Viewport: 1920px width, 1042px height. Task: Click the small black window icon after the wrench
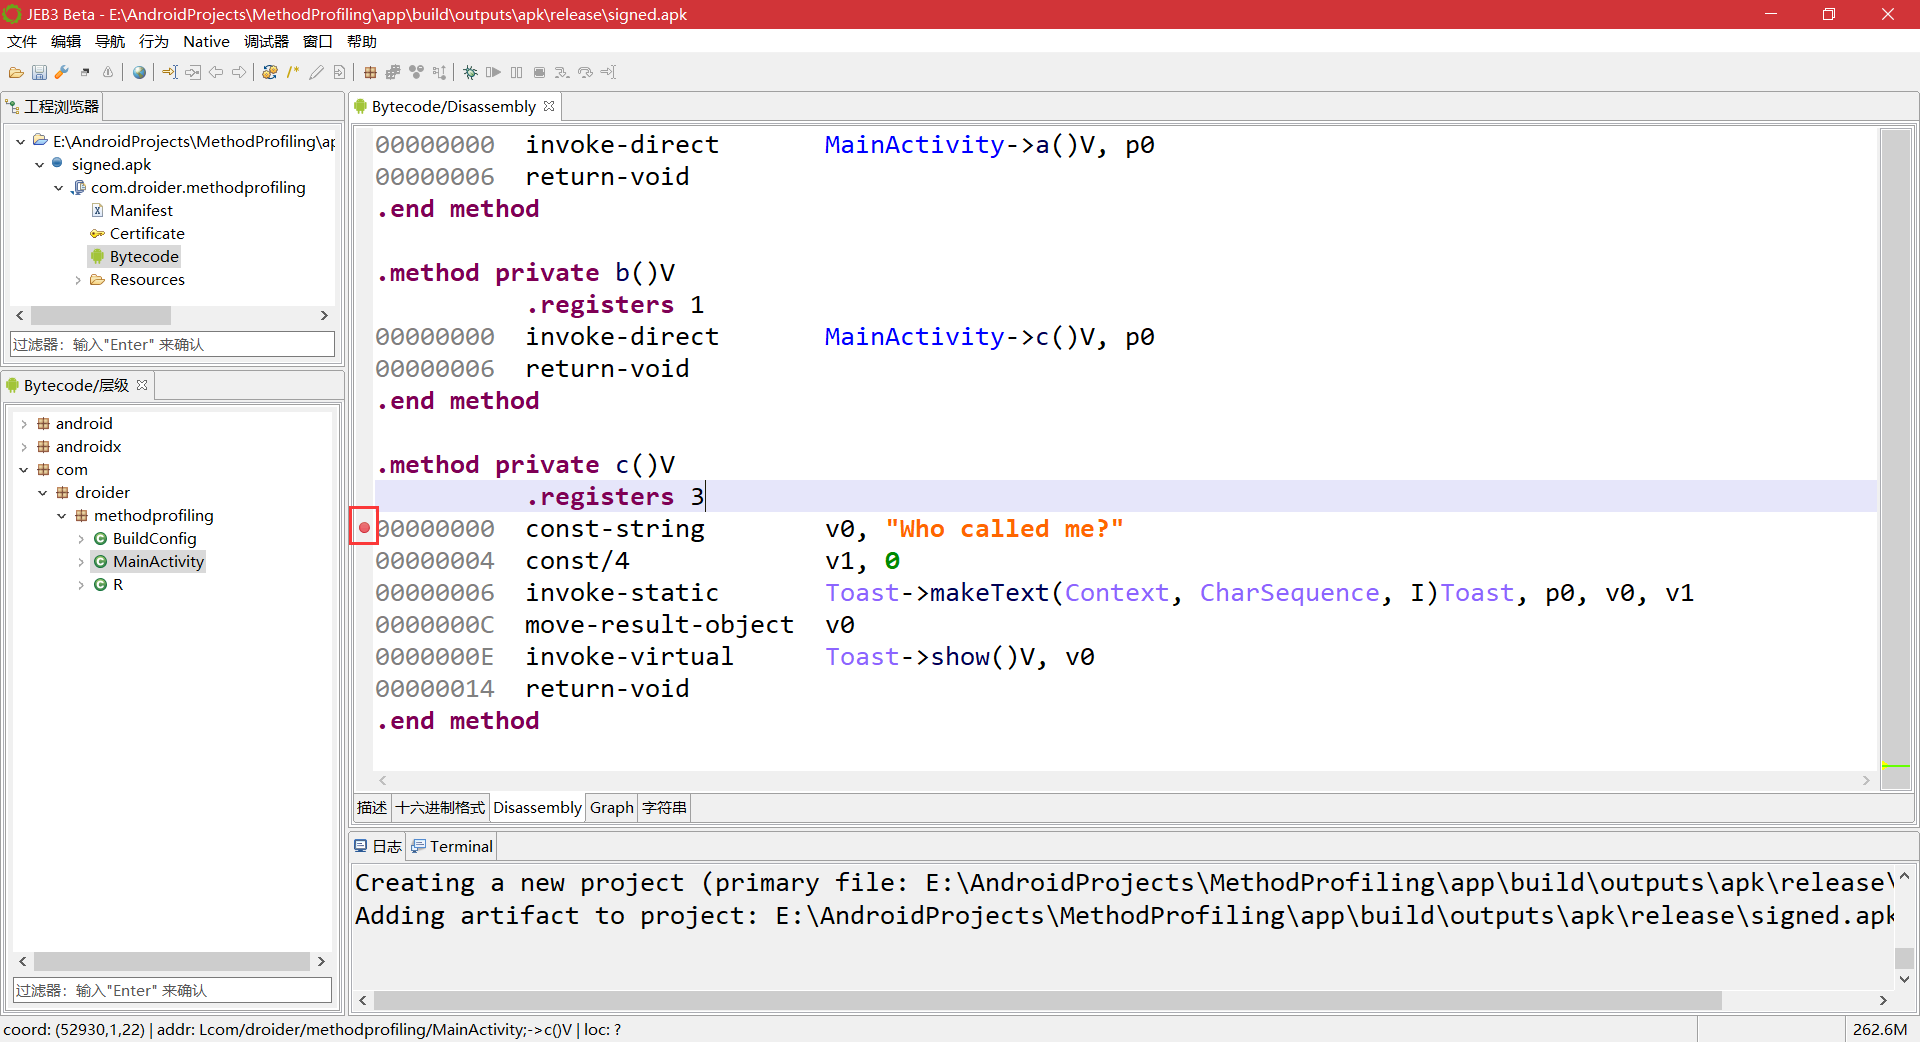coord(85,72)
